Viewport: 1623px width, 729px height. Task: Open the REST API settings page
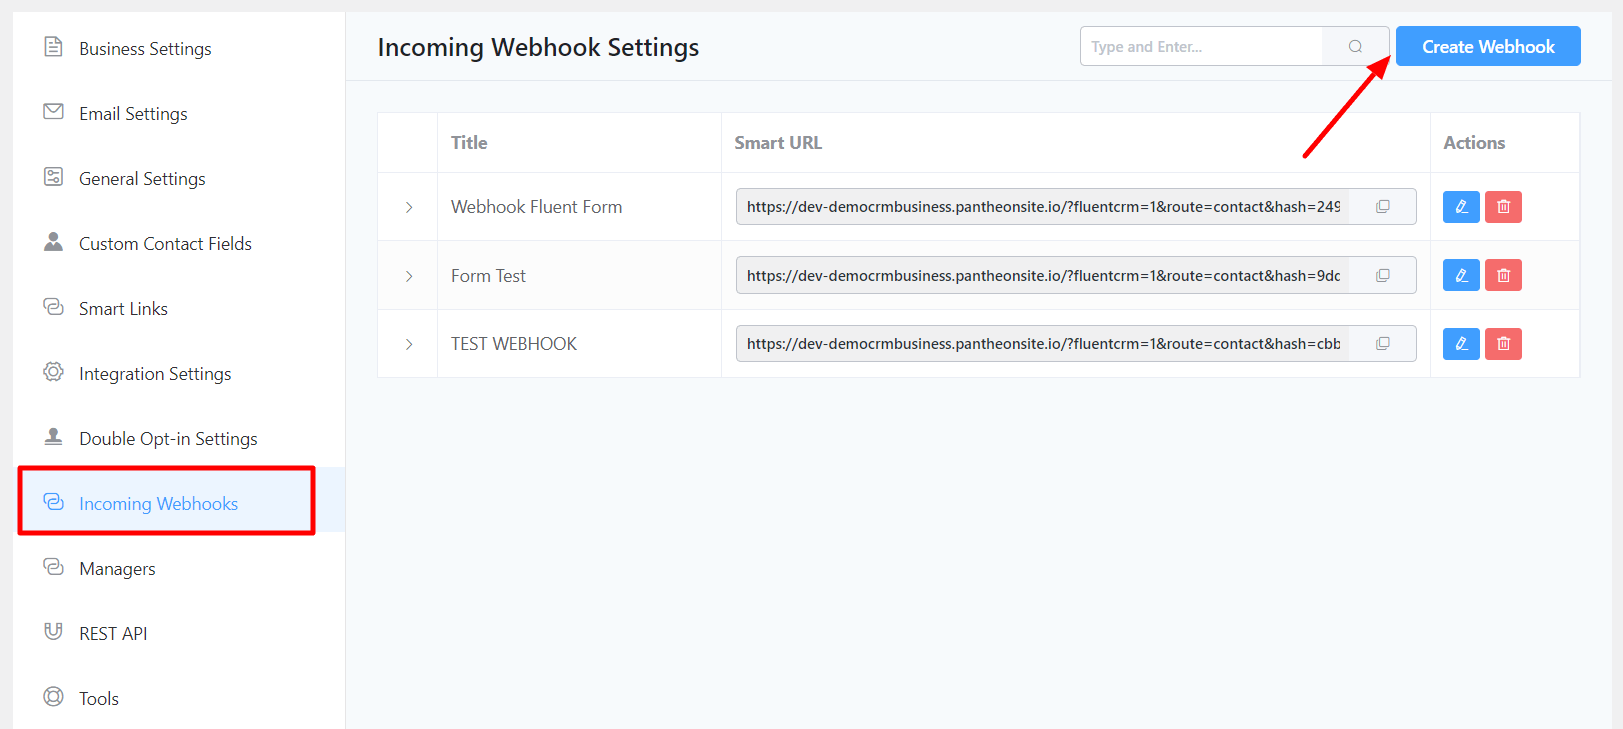click(x=113, y=634)
